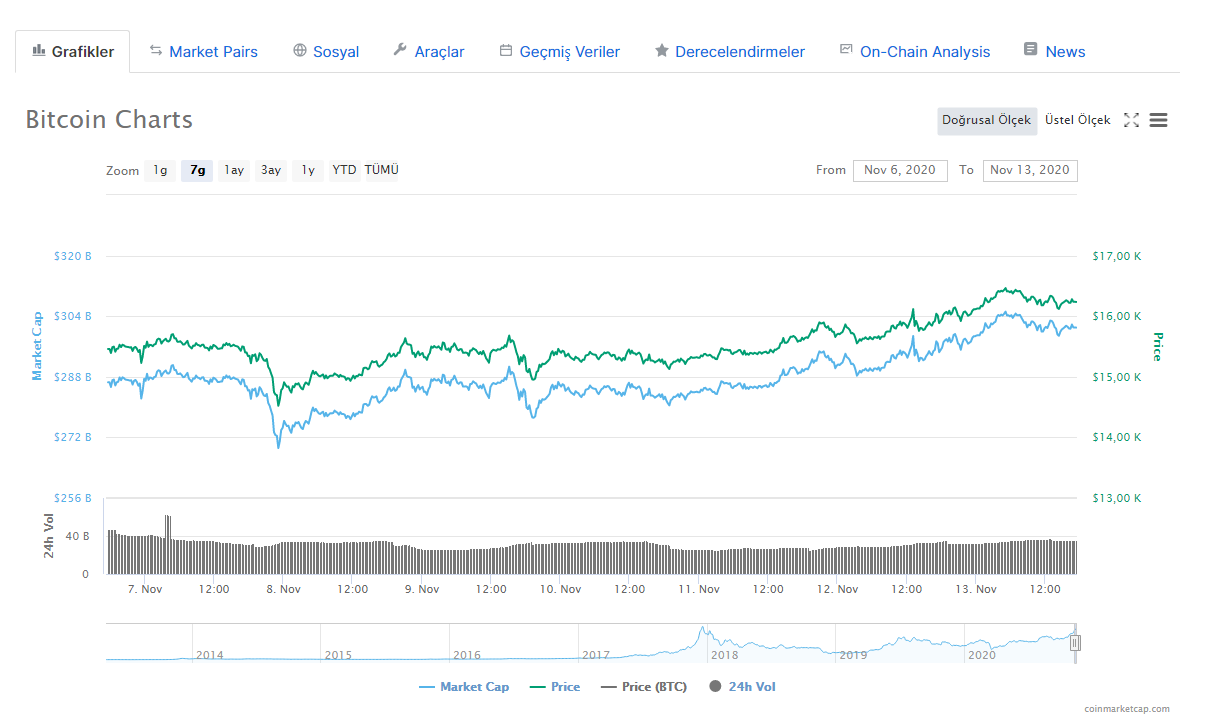Grab the navigator range slider handle
Viewport: 1221px width, 726px height.
(1075, 643)
